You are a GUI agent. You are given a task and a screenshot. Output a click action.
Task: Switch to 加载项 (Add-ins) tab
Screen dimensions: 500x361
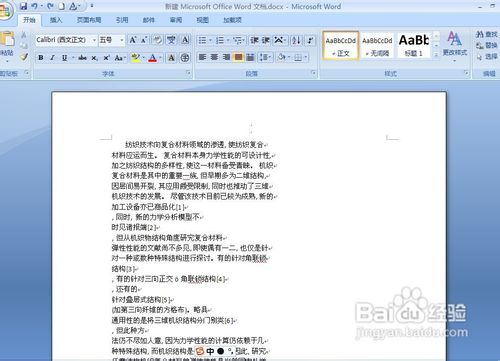[x=232, y=20]
